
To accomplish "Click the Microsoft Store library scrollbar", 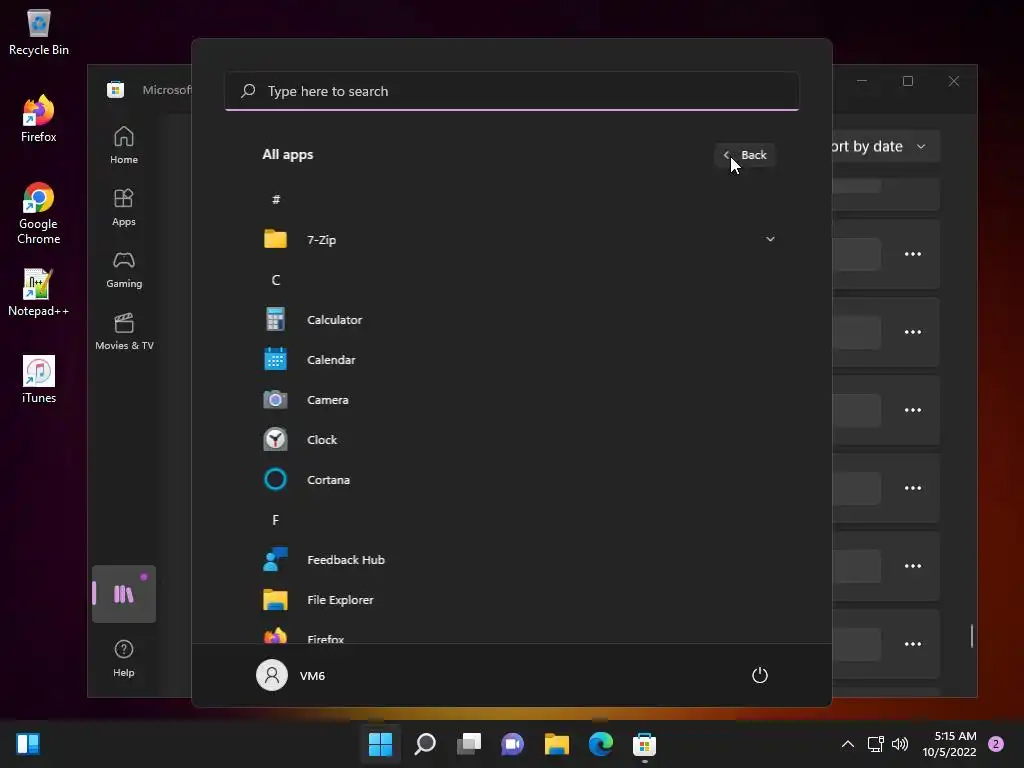I will tap(972, 635).
